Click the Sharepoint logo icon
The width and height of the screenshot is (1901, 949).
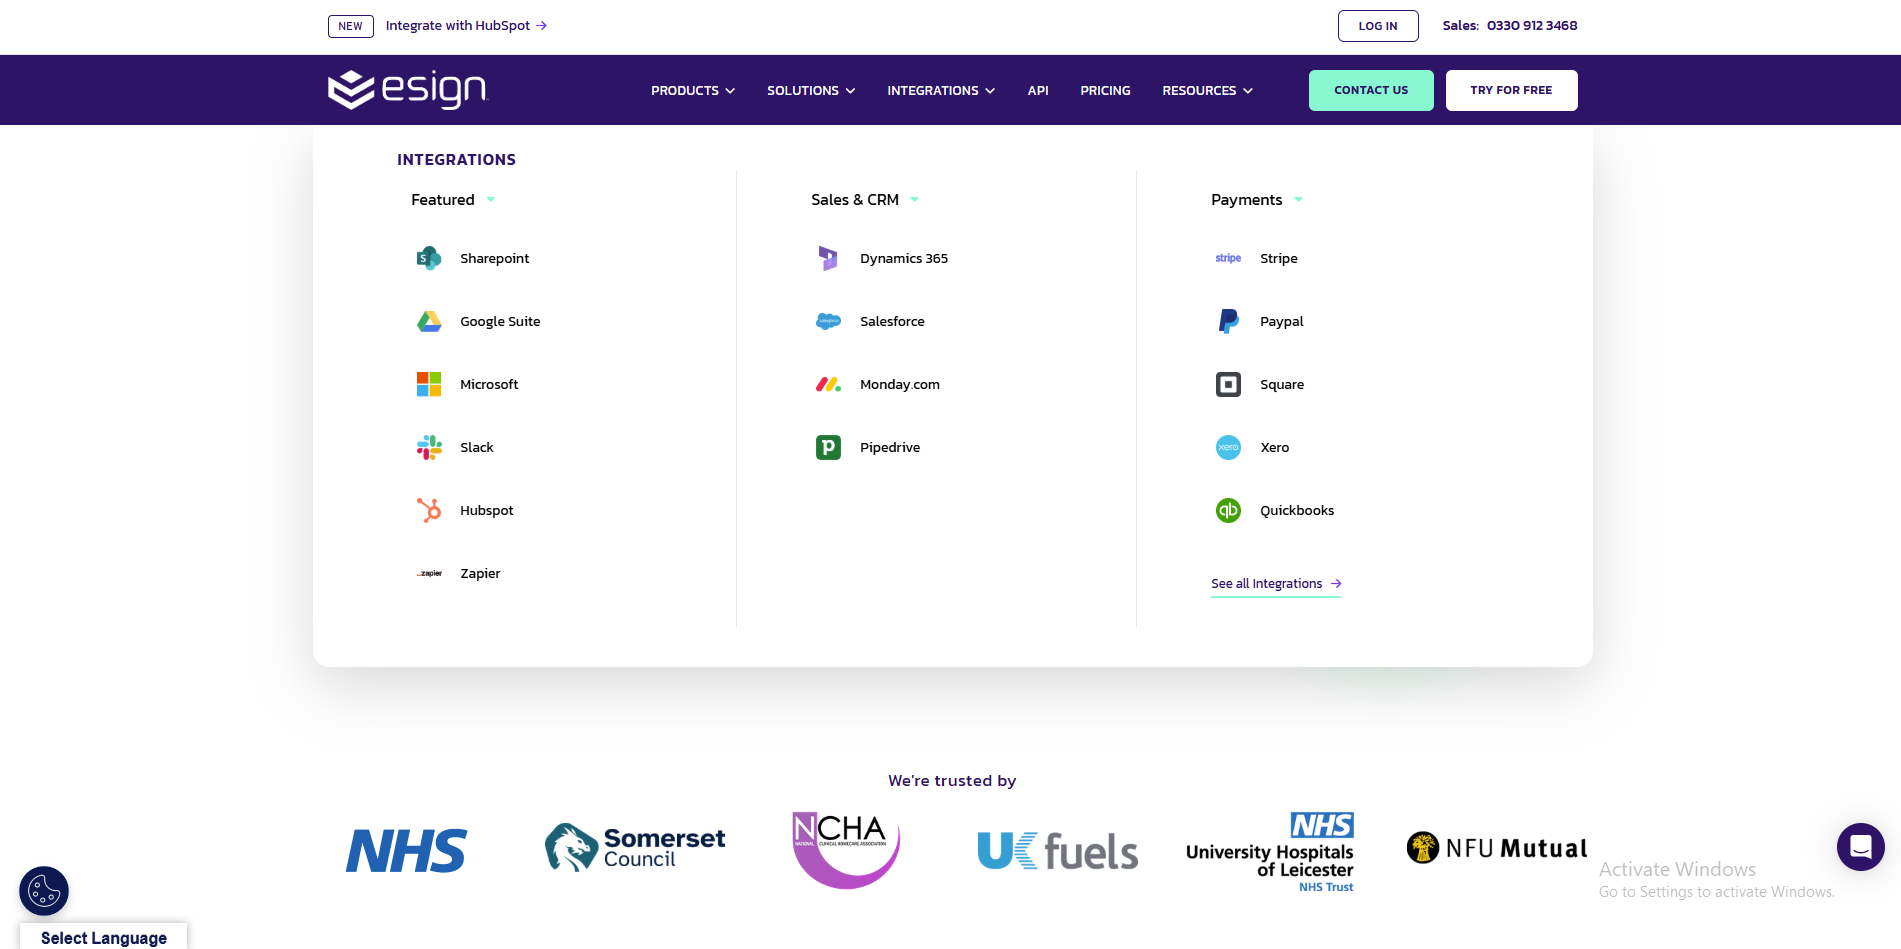coord(429,258)
